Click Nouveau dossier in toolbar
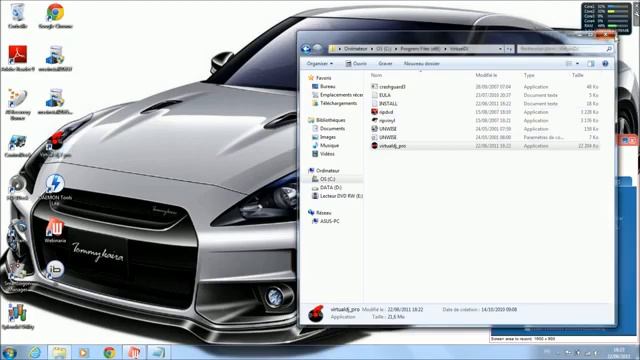 point(422,64)
